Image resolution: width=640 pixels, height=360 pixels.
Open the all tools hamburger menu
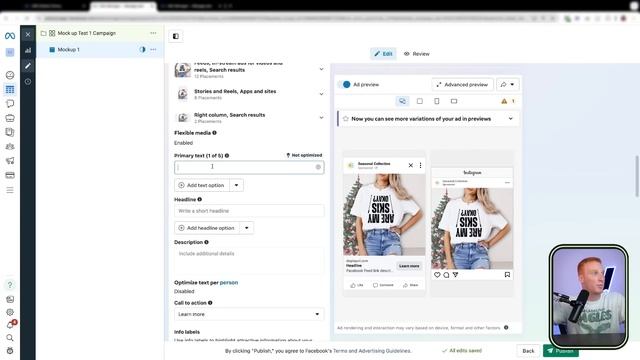tap(10, 190)
